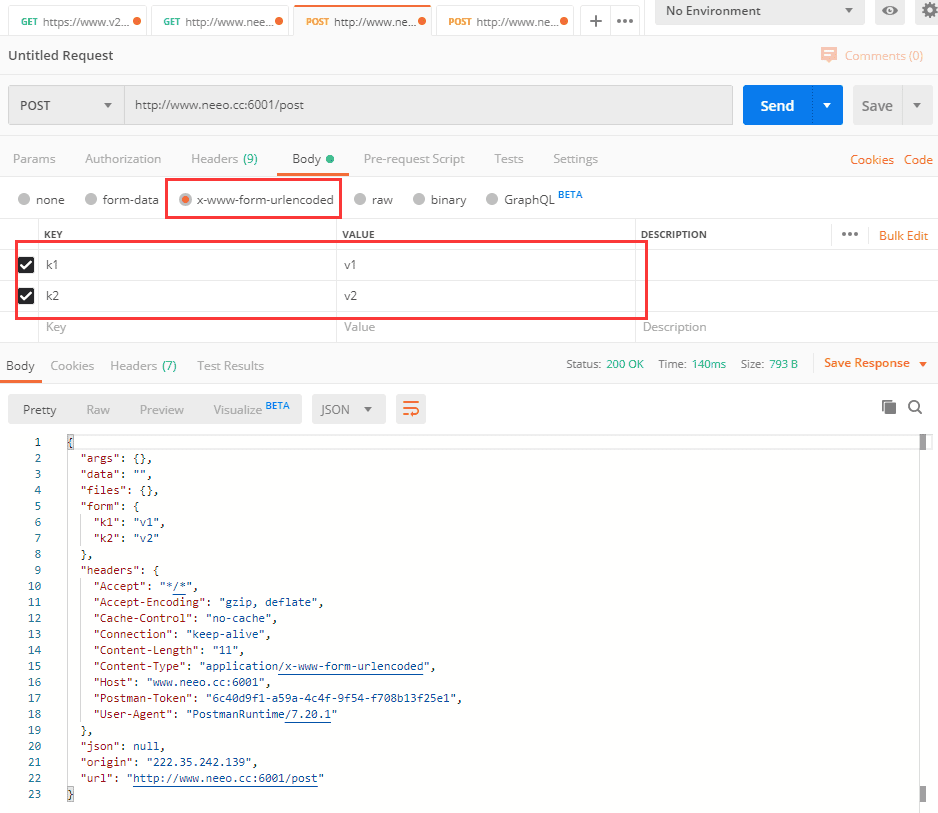Switch to the GET http://www.nee tab
The width and height of the screenshot is (938, 813).
tap(220, 22)
